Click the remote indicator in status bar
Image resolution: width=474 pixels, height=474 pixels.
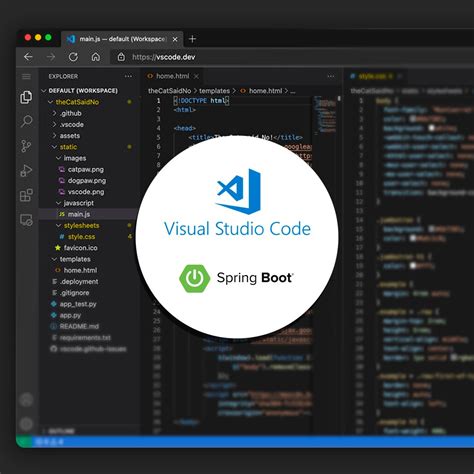click(24, 442)
